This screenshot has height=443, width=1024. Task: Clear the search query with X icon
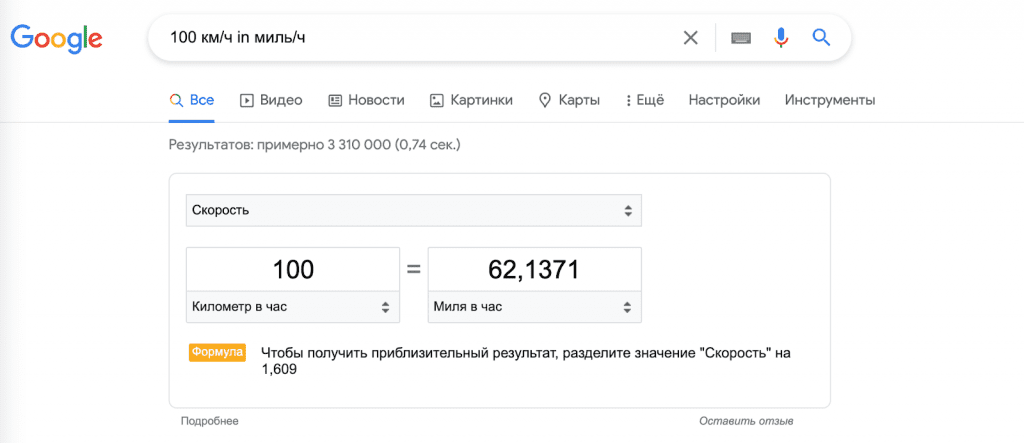690,38
